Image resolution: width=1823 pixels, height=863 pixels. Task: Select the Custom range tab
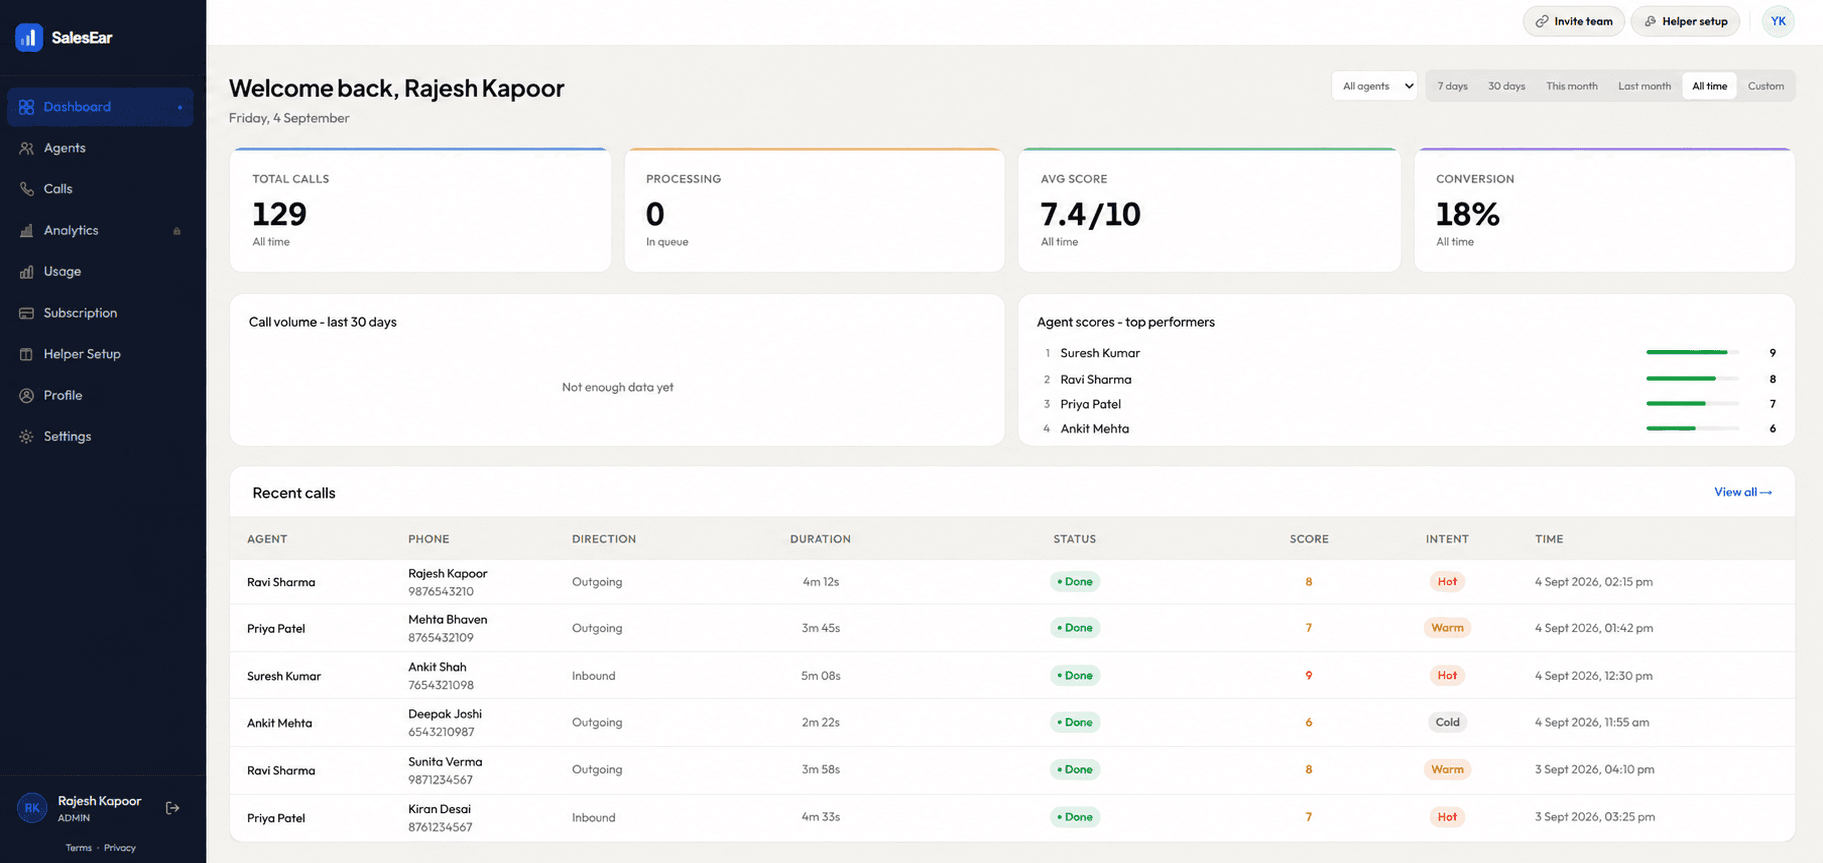coord(1765,86)
